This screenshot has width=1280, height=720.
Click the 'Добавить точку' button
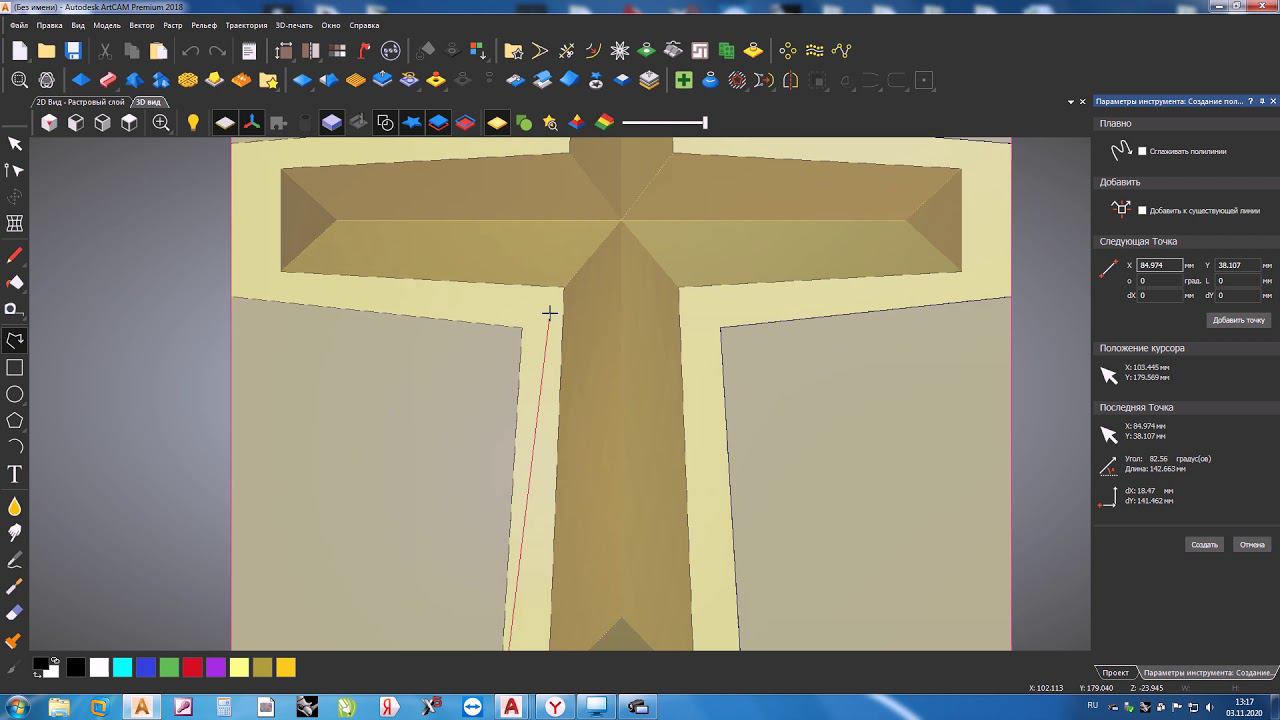coord(1239,320)
